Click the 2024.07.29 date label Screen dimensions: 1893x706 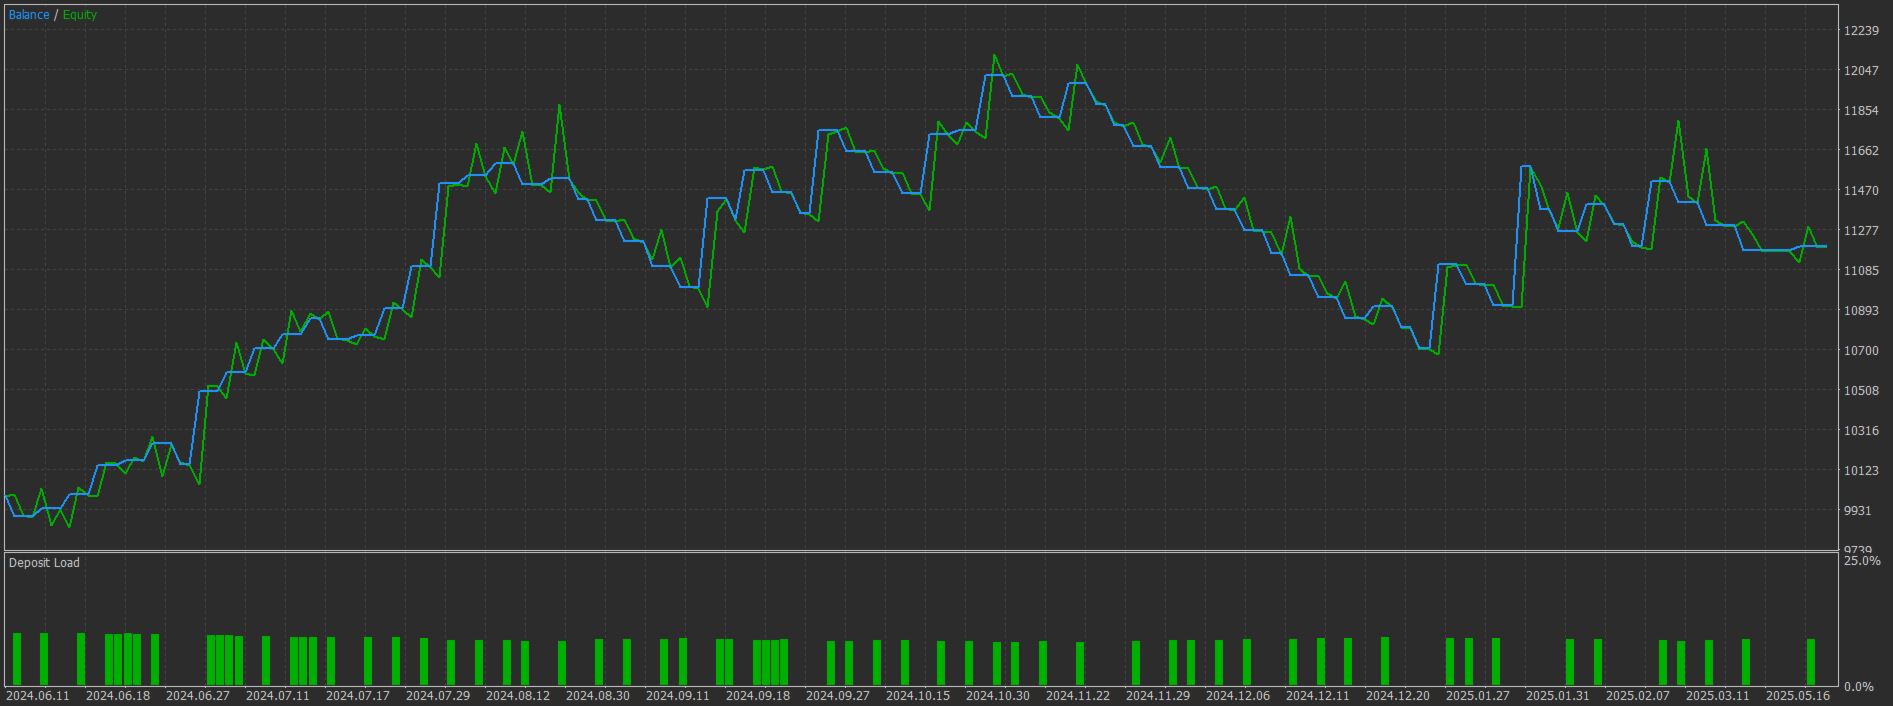pos(438,696)
